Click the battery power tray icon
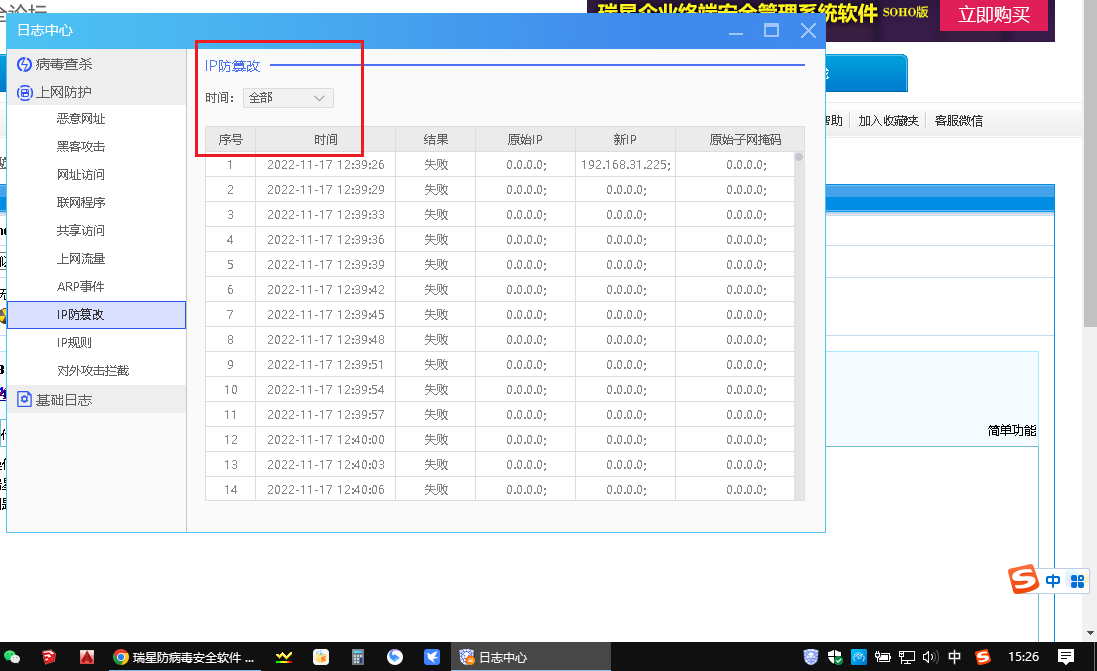1097x671 pixels. click(882, 657)
